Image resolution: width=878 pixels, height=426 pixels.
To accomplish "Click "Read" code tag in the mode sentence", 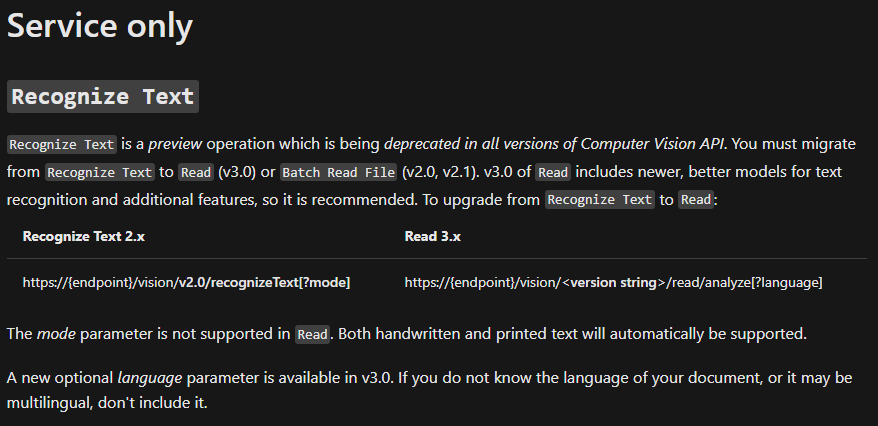I will [x=312, y=334].
